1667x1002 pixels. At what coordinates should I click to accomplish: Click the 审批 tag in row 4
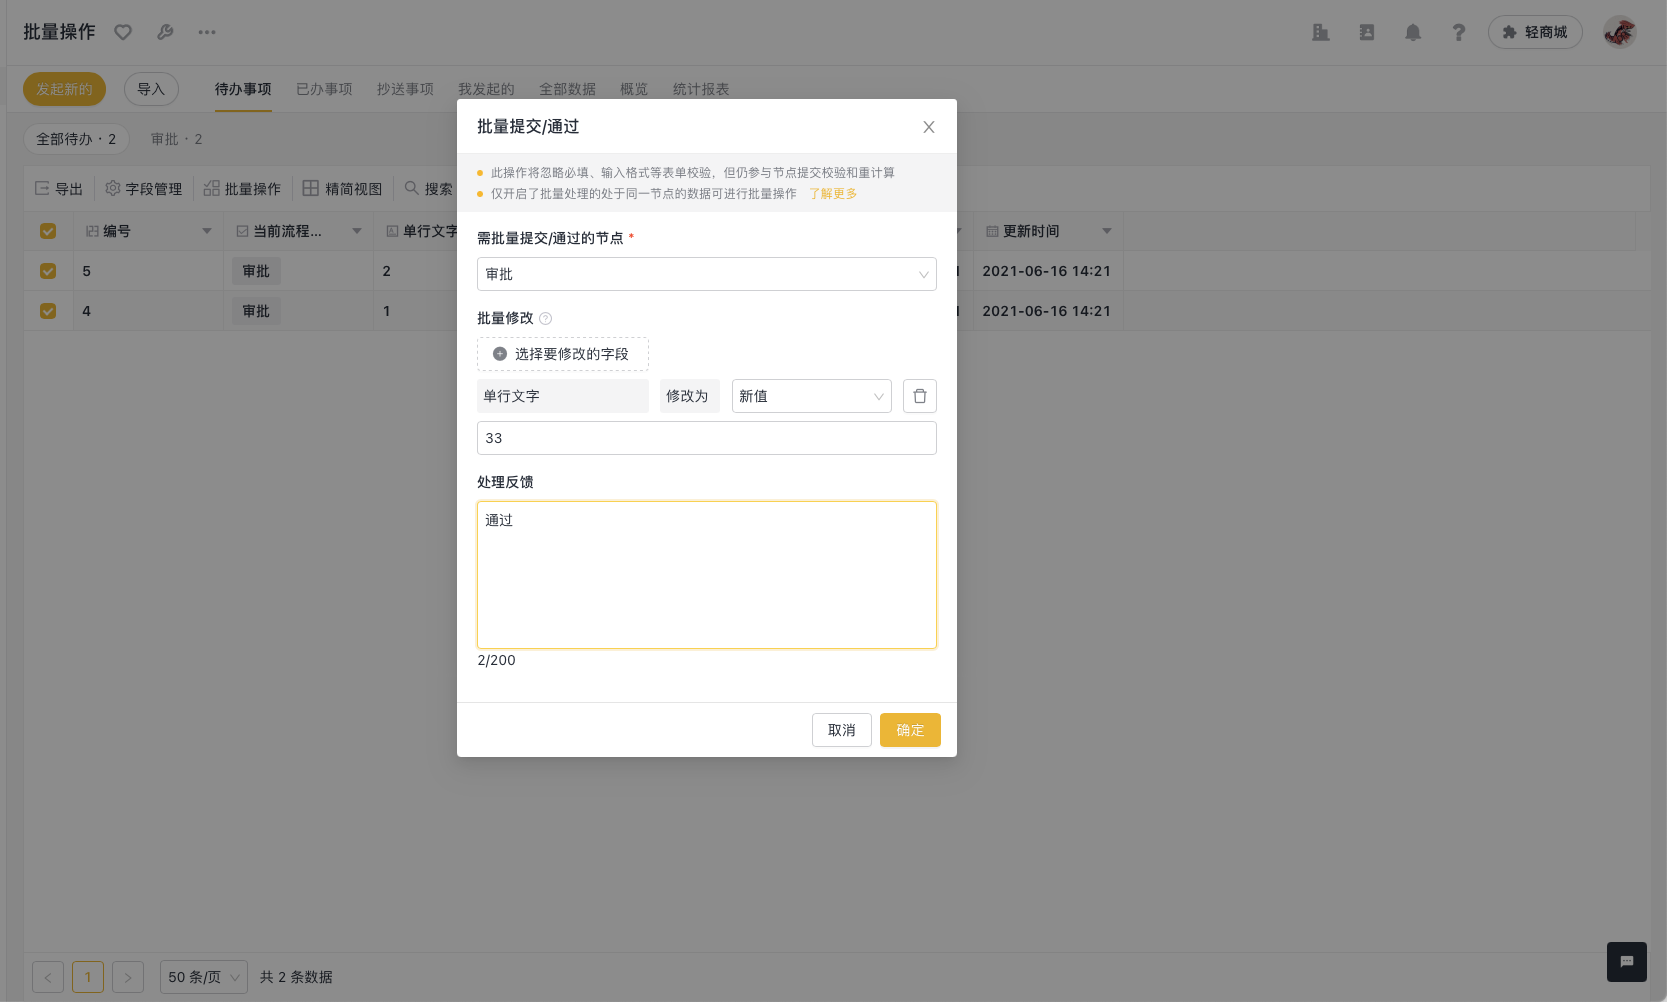(x=256, y=311)
